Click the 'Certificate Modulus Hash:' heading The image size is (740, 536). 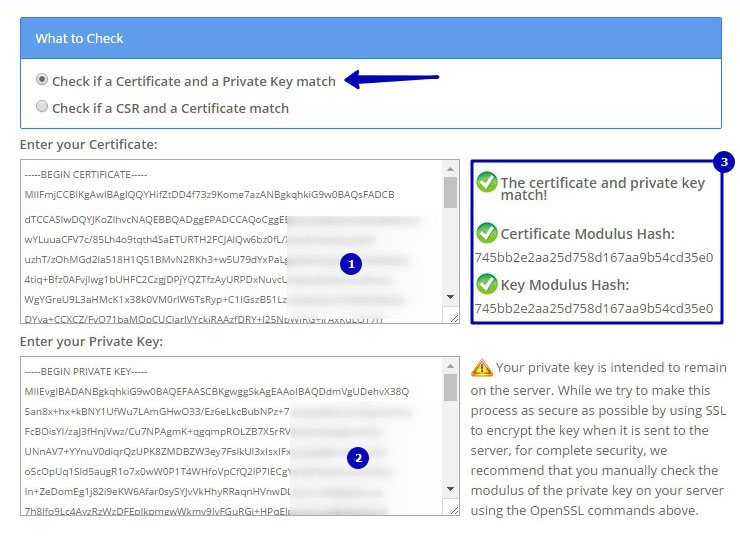tap(588, 234)
